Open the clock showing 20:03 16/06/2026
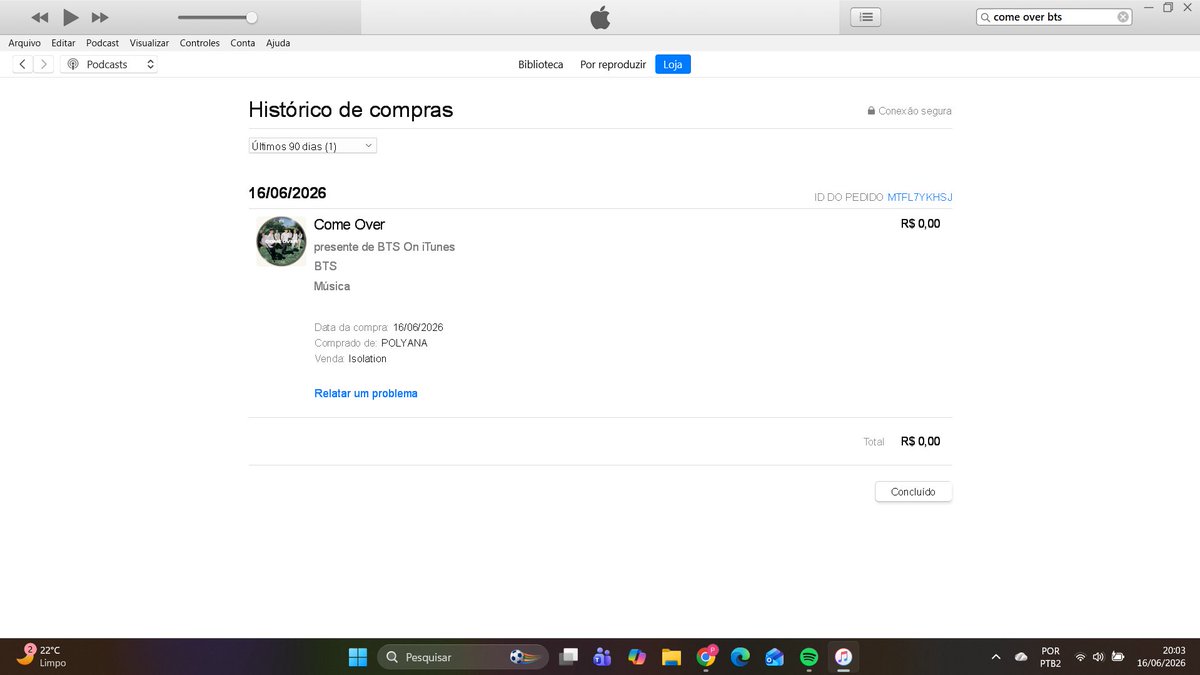 click(1160, 657)
